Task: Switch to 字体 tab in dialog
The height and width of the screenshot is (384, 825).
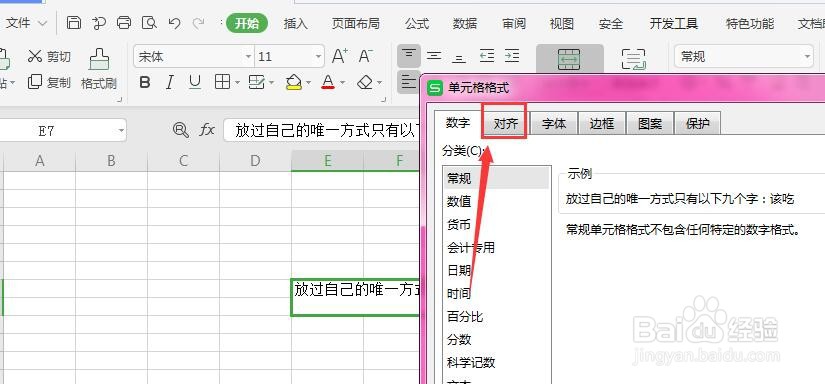Action: (554, 124)
